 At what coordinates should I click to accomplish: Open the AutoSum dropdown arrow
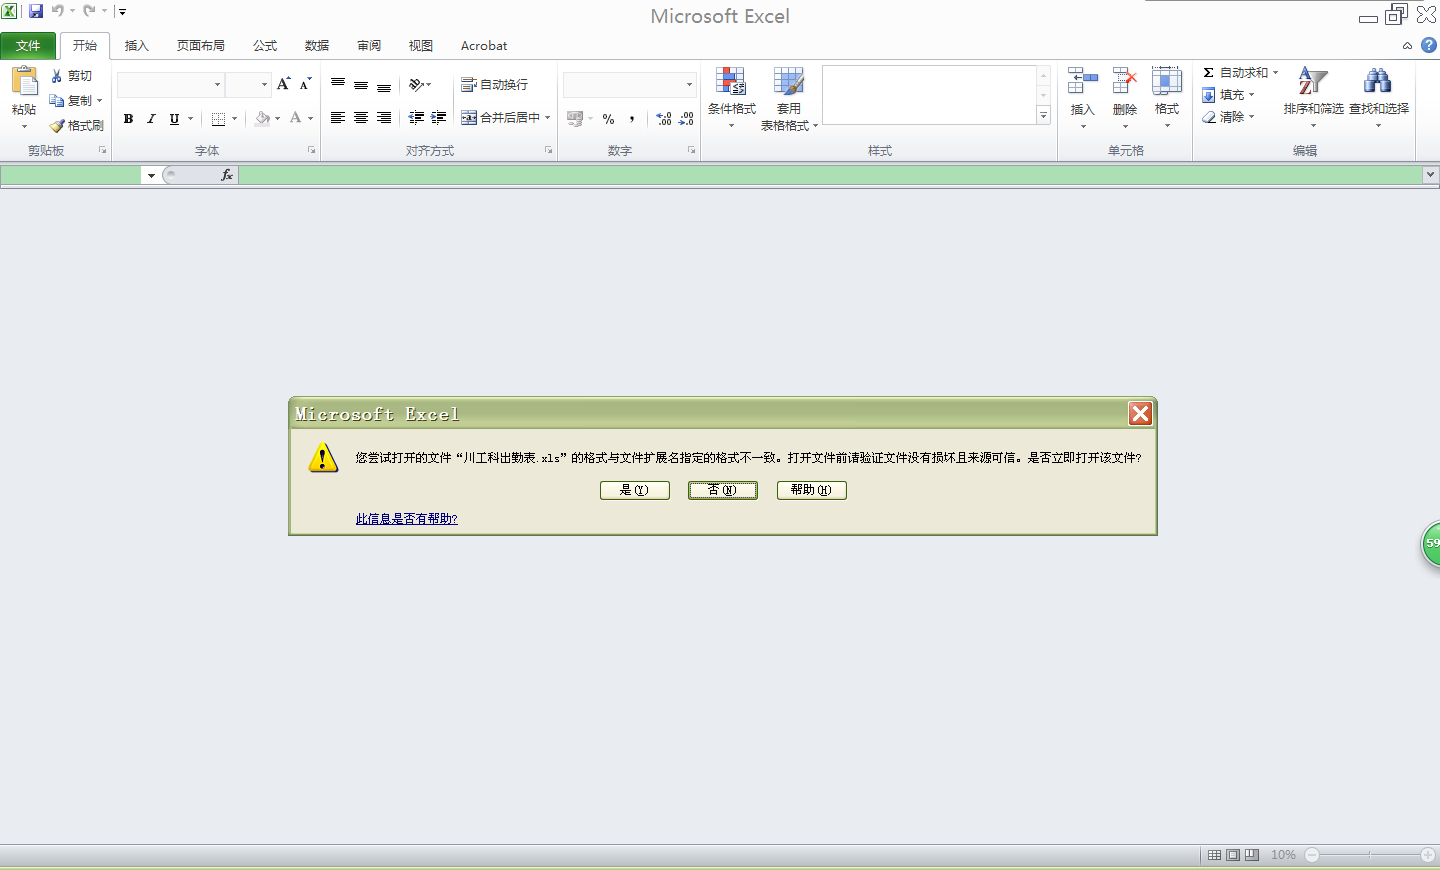[1275, 73]
